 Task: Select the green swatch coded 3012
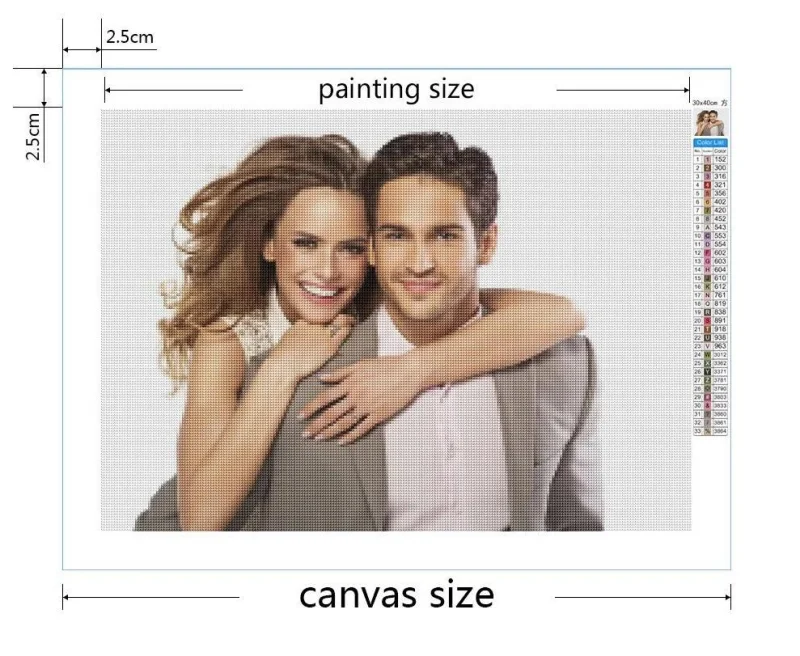(708, 355)
